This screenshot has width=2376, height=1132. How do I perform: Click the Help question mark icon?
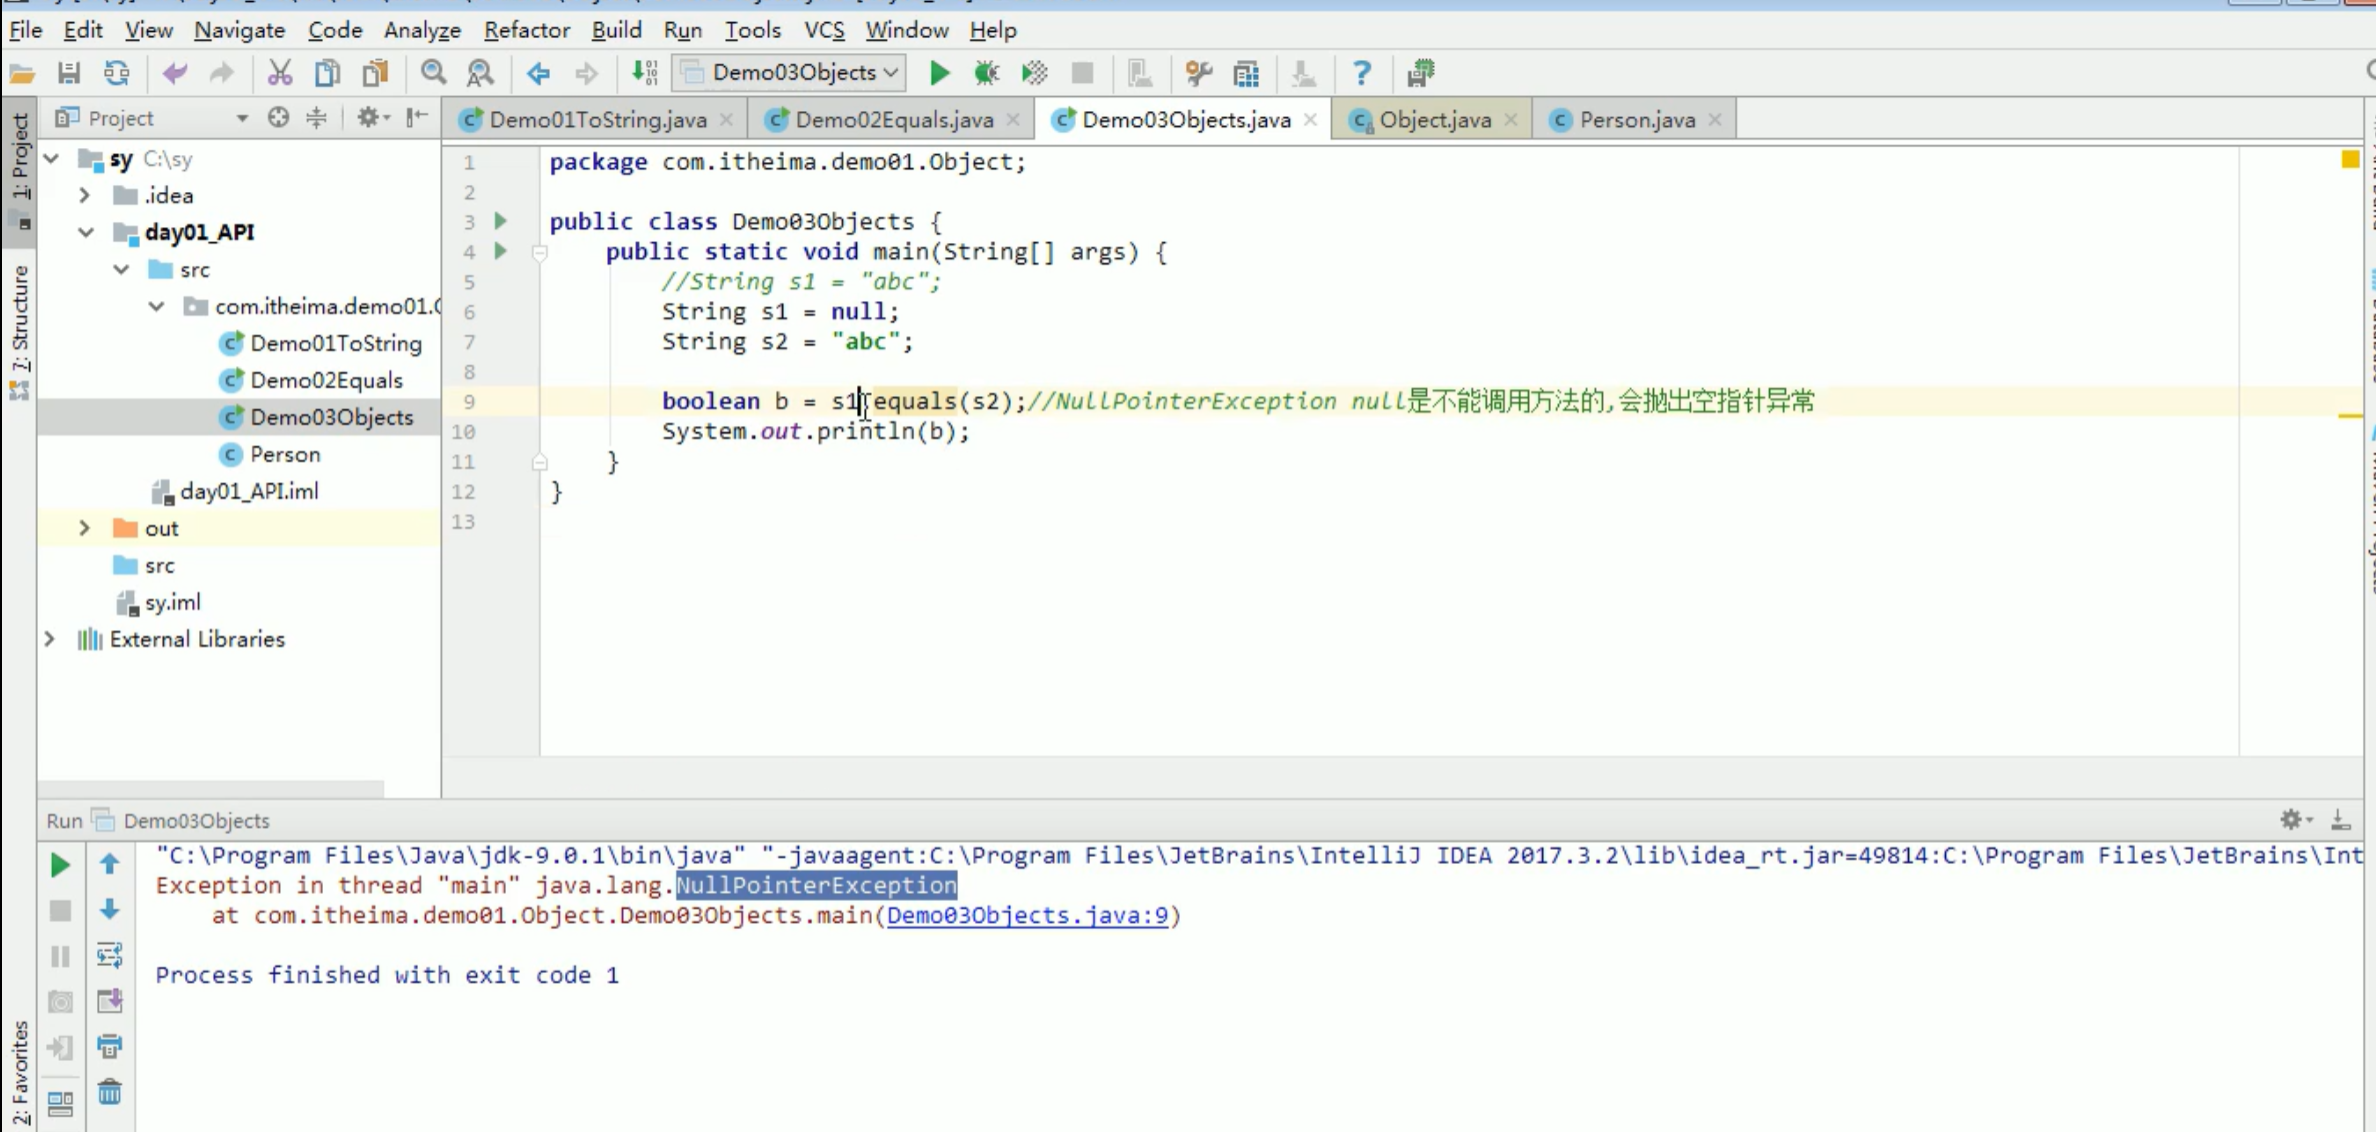click(x=1361, y=73)
